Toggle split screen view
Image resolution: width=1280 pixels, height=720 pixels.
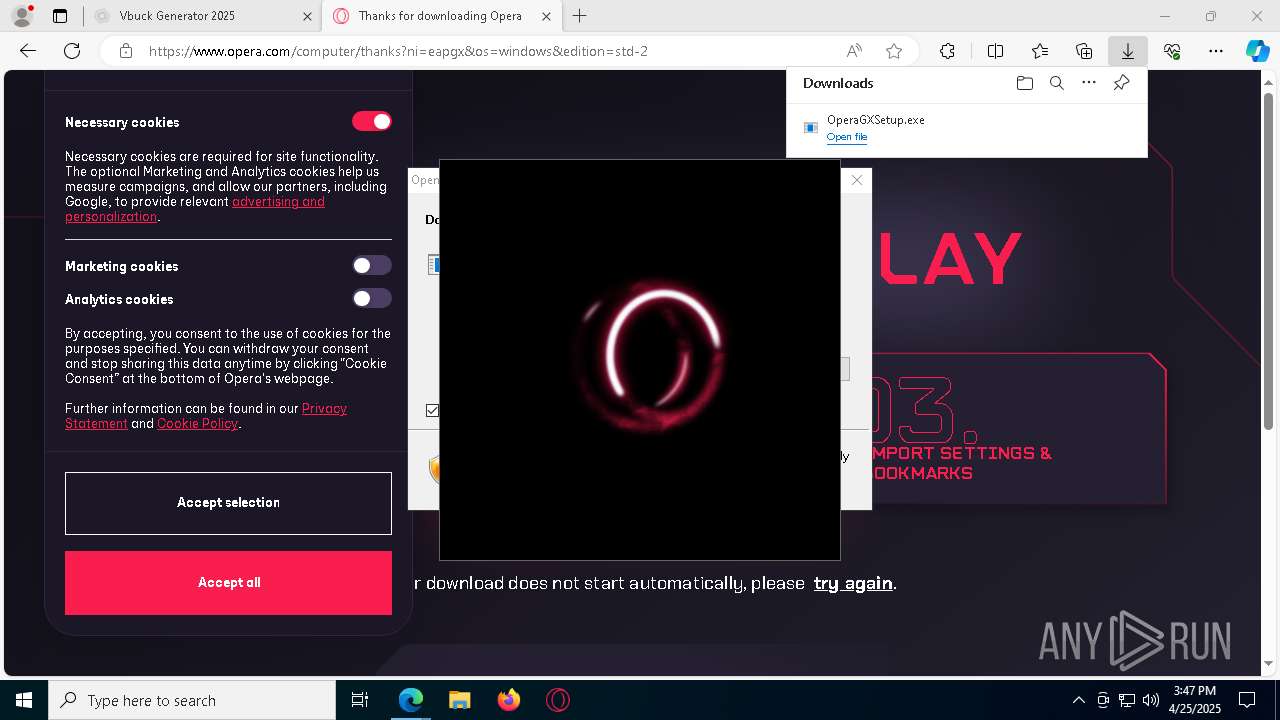(x=995, y=51)
